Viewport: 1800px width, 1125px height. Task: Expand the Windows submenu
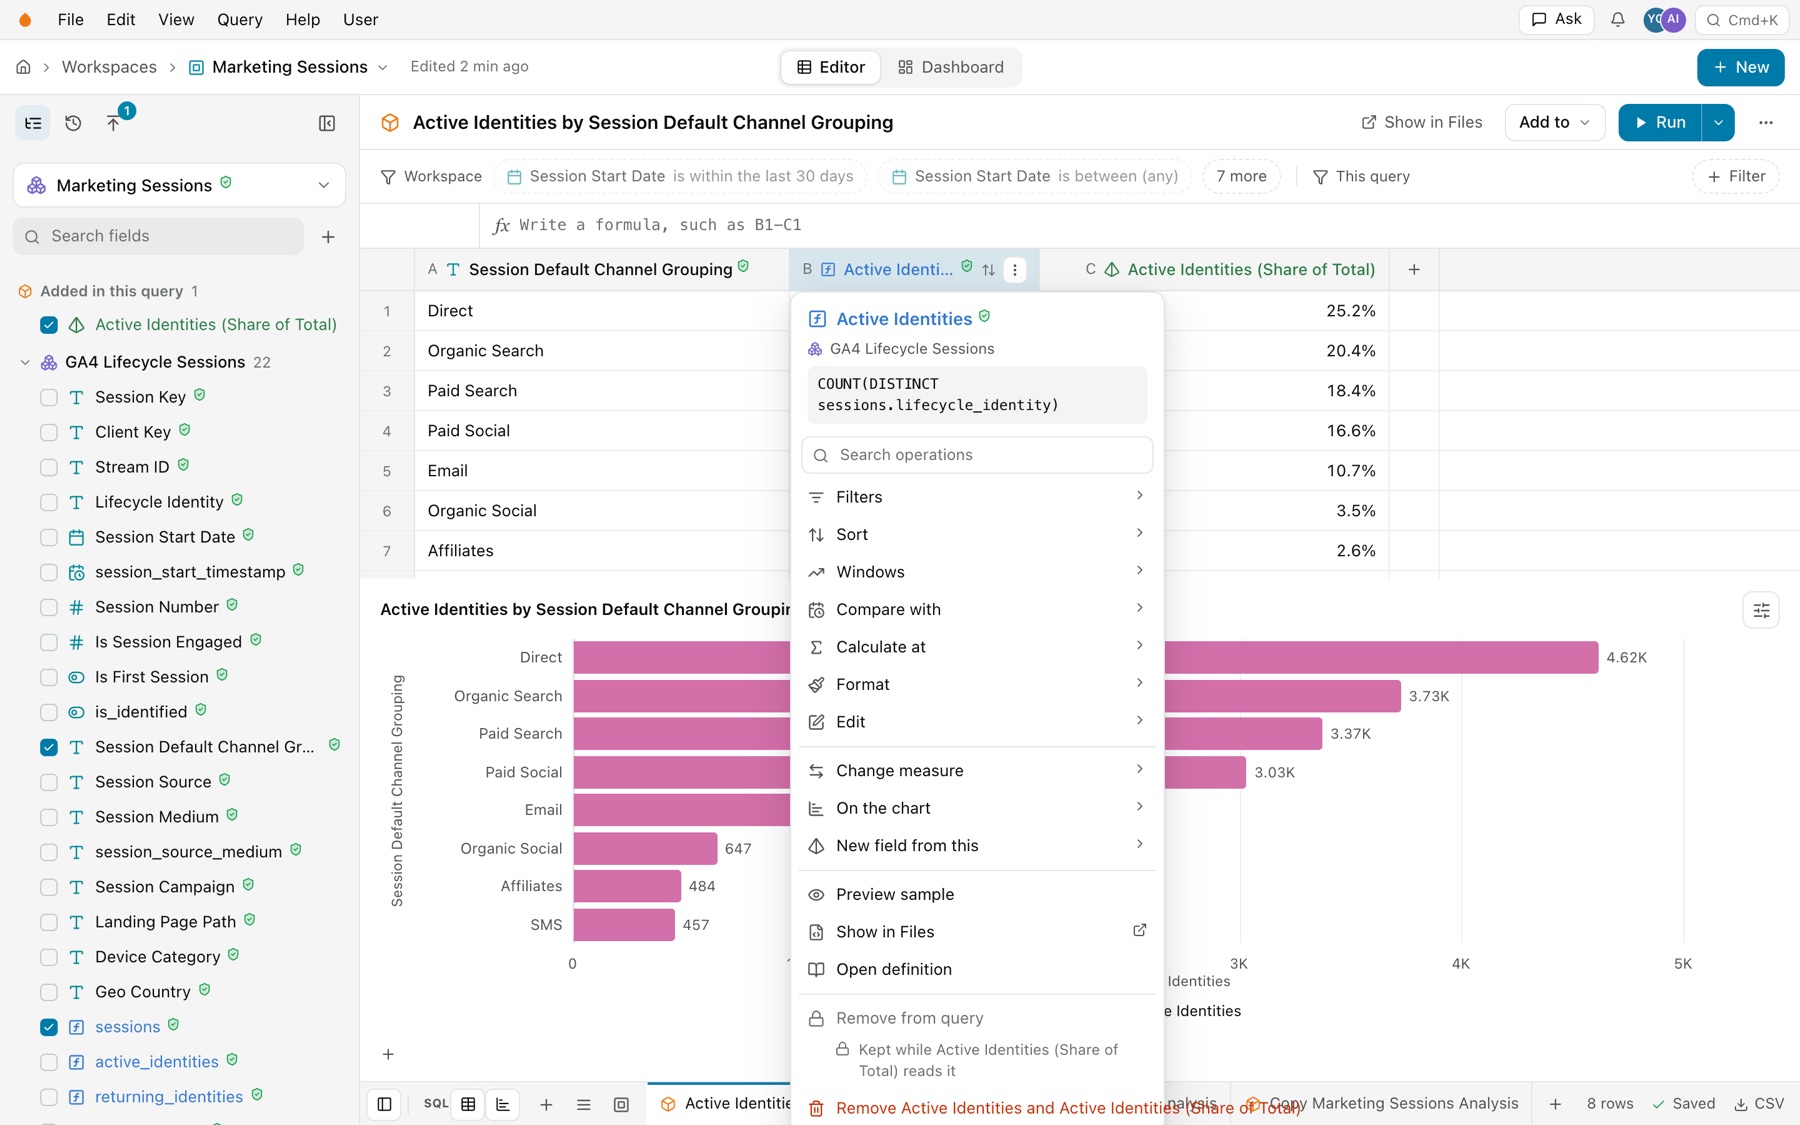tap(977, 572)
